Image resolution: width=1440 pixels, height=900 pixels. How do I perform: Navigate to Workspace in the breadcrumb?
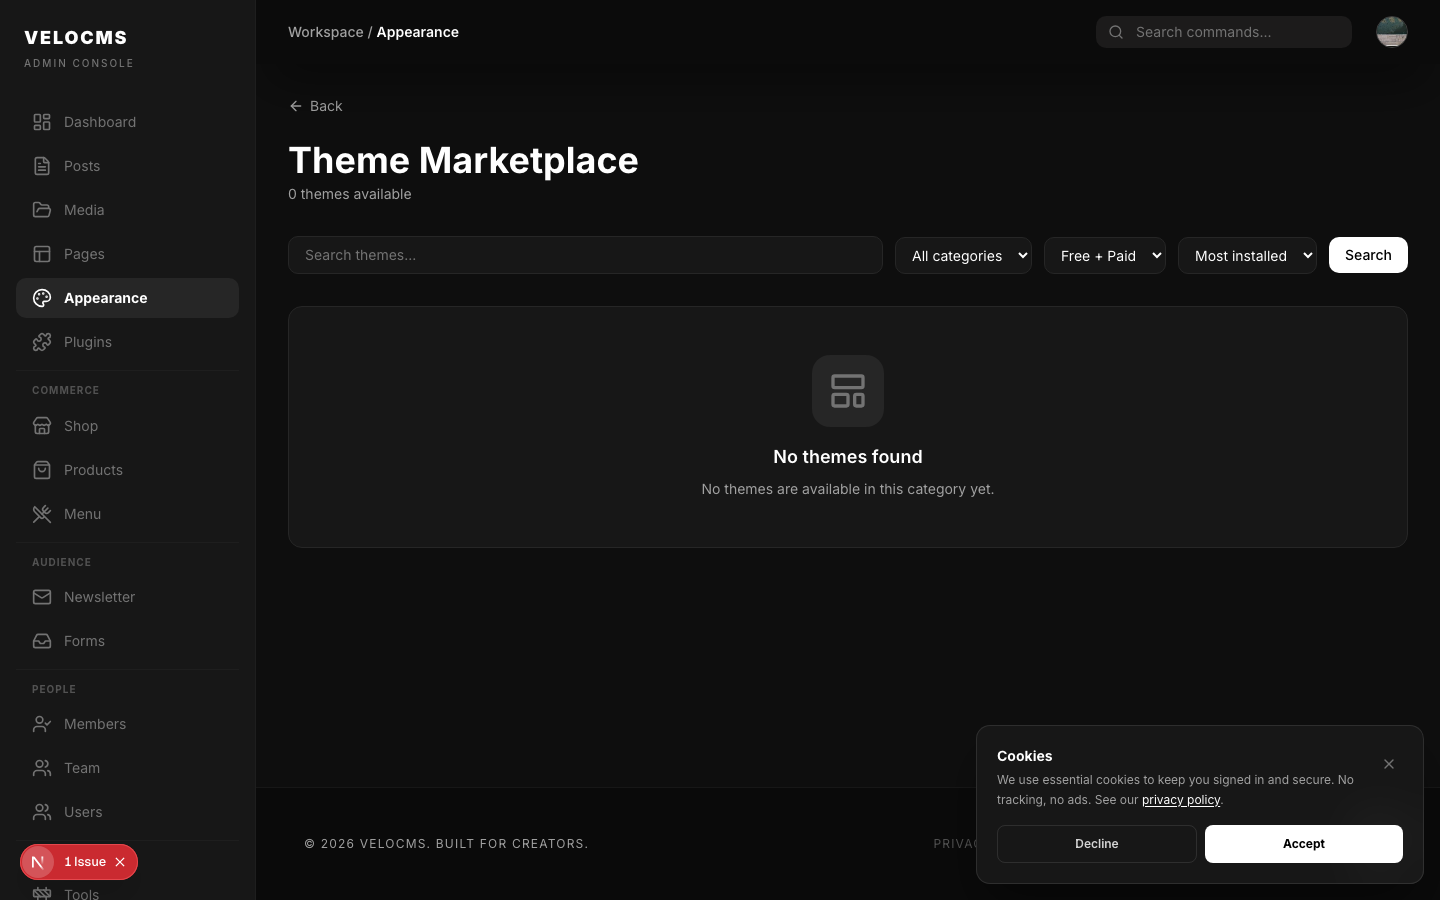pos(325,31)
